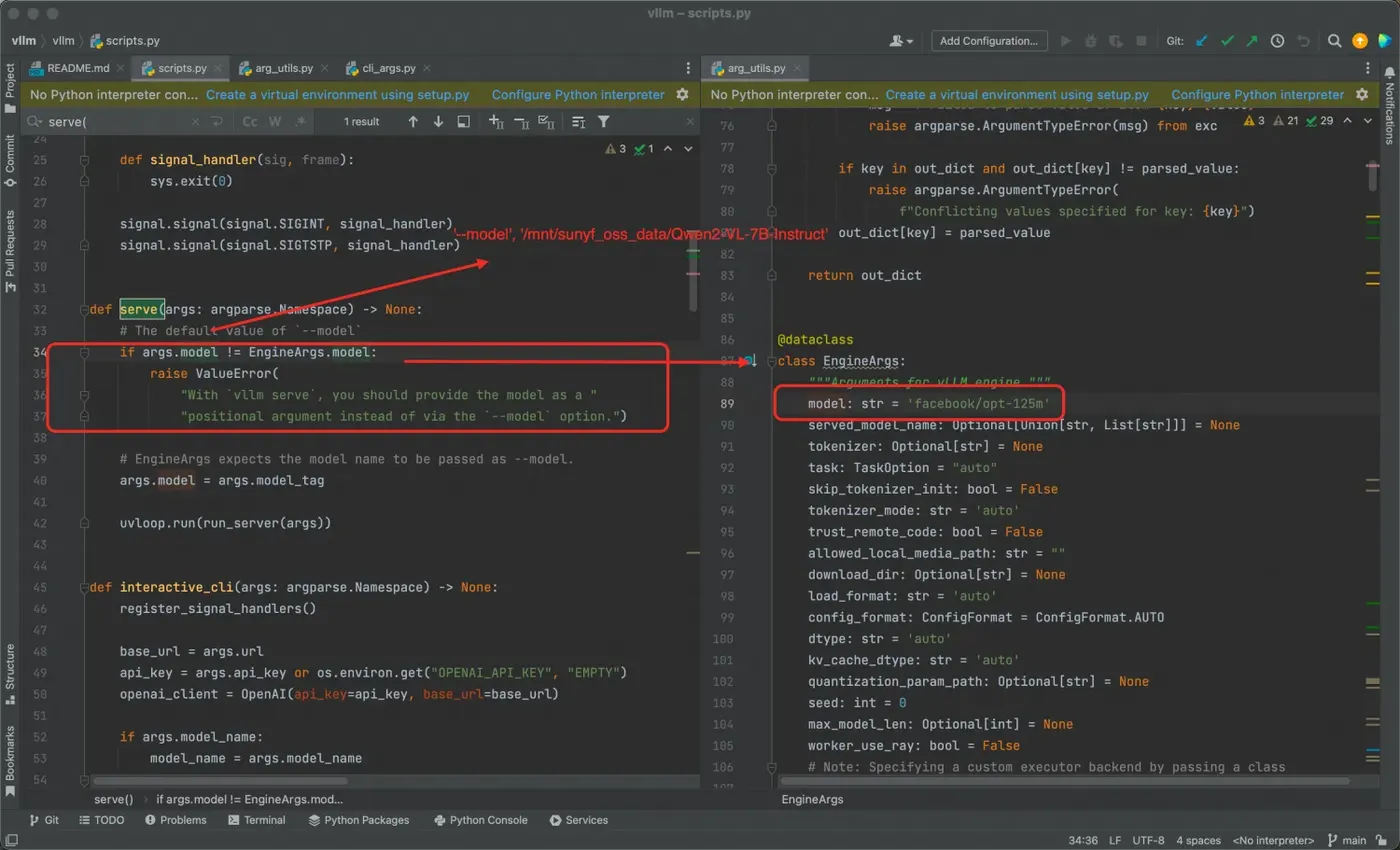This screenshot has width=1400, height=850.
Task: Open '4 spaces' indent selector
Action: pos(1198,842)
